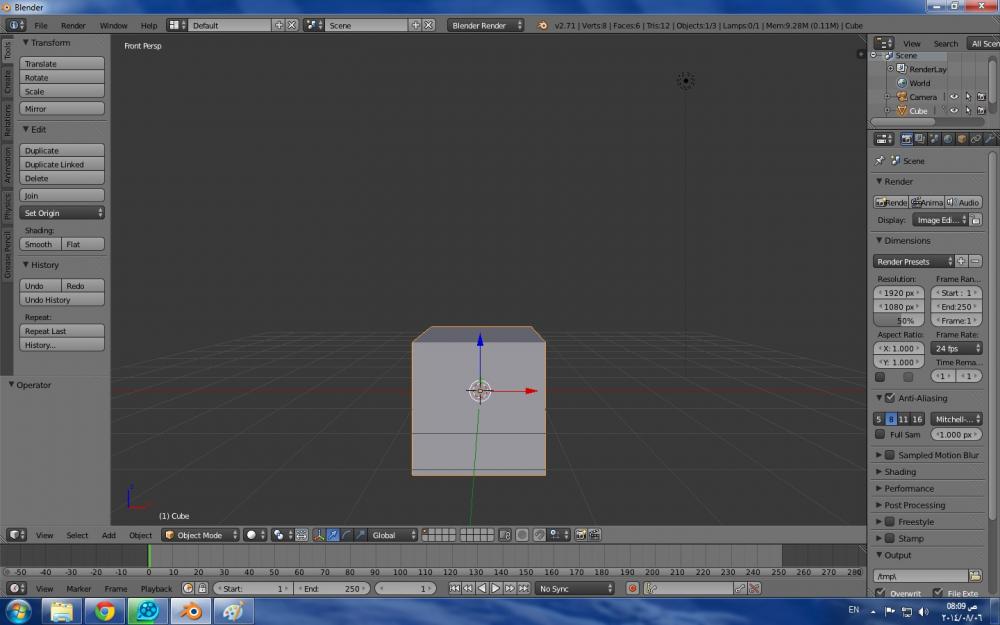Click the output folder browse icon
The width and height of the screenshot is (1000, 625).
tap(975, 576)
